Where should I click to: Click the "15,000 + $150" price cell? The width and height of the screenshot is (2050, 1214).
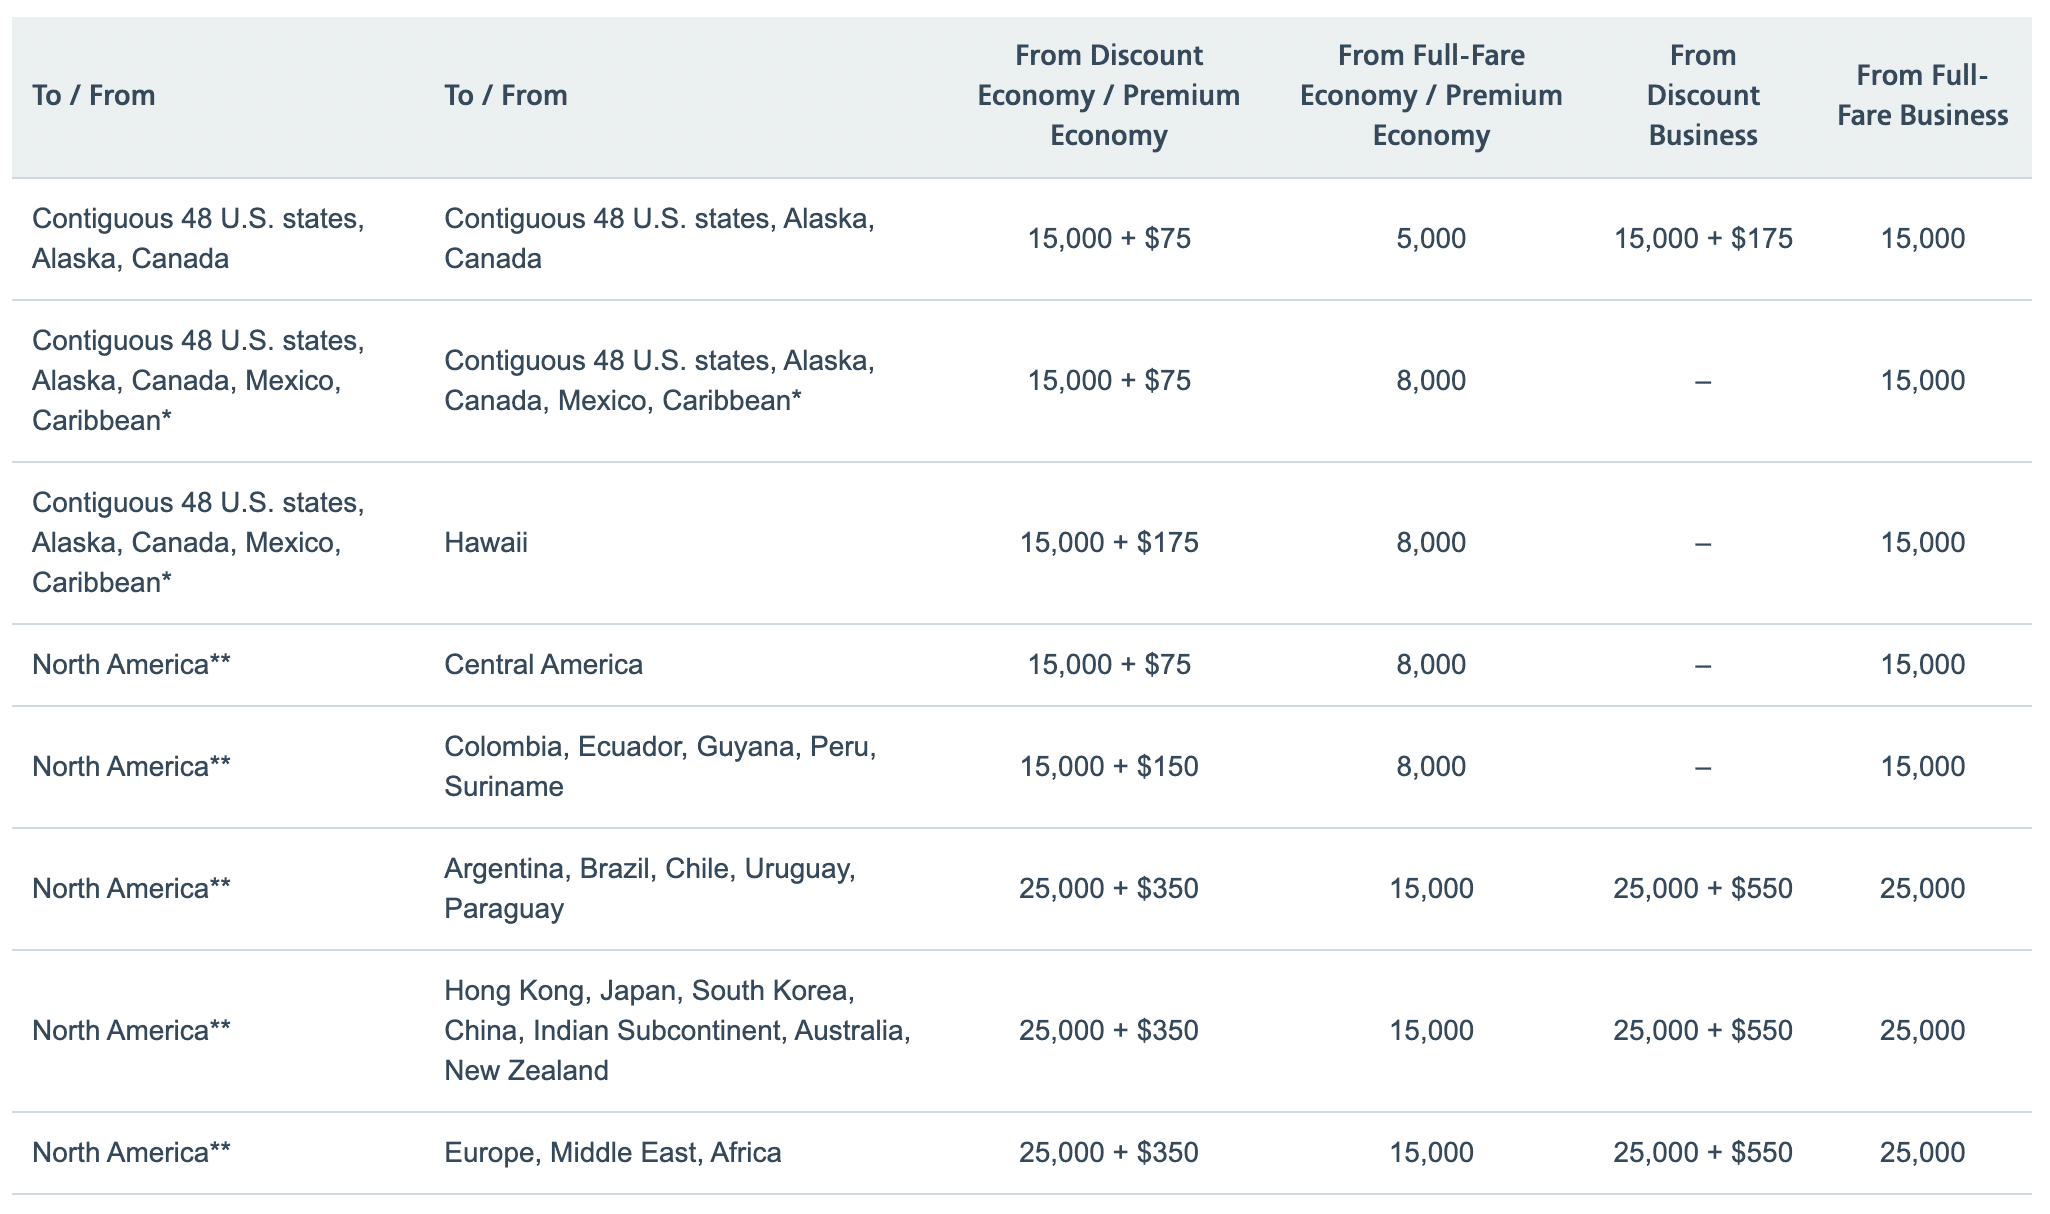coord(1108,767)
